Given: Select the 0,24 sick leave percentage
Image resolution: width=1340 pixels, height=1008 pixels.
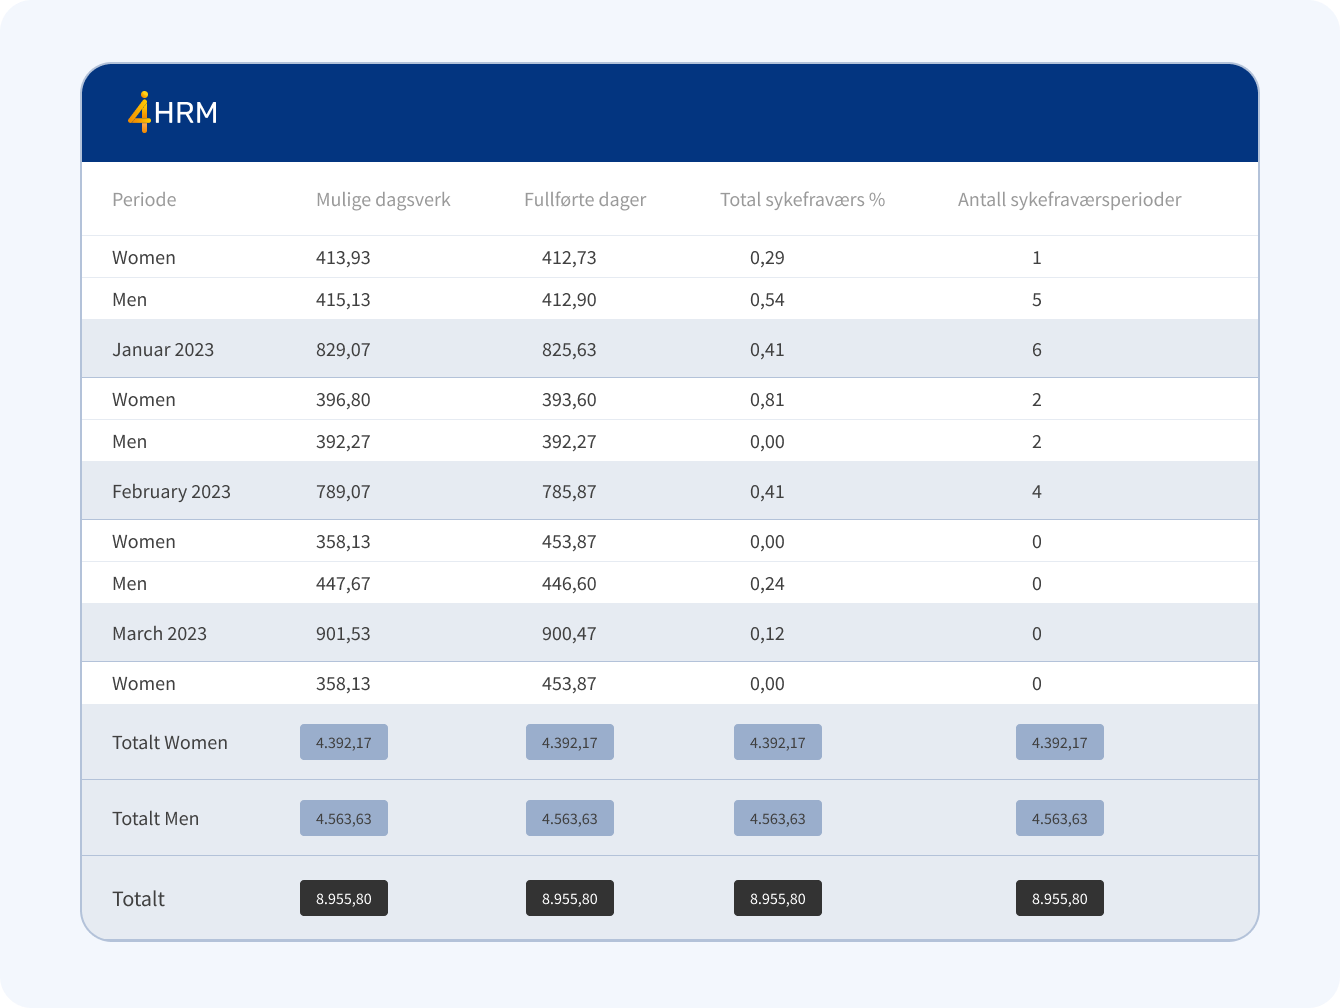Looking at the screenshot, I should (x=767, y=583).
